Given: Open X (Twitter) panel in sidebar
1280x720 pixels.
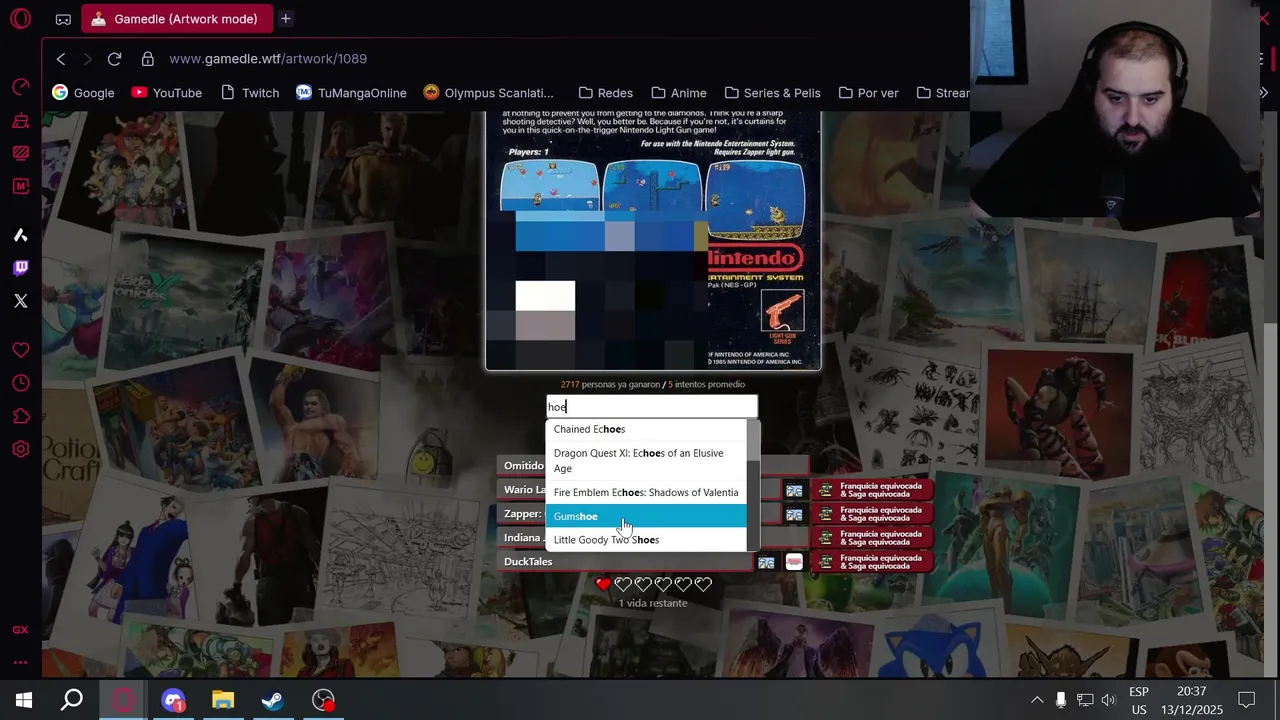Looking at the screenshot, I should [20, 301].
